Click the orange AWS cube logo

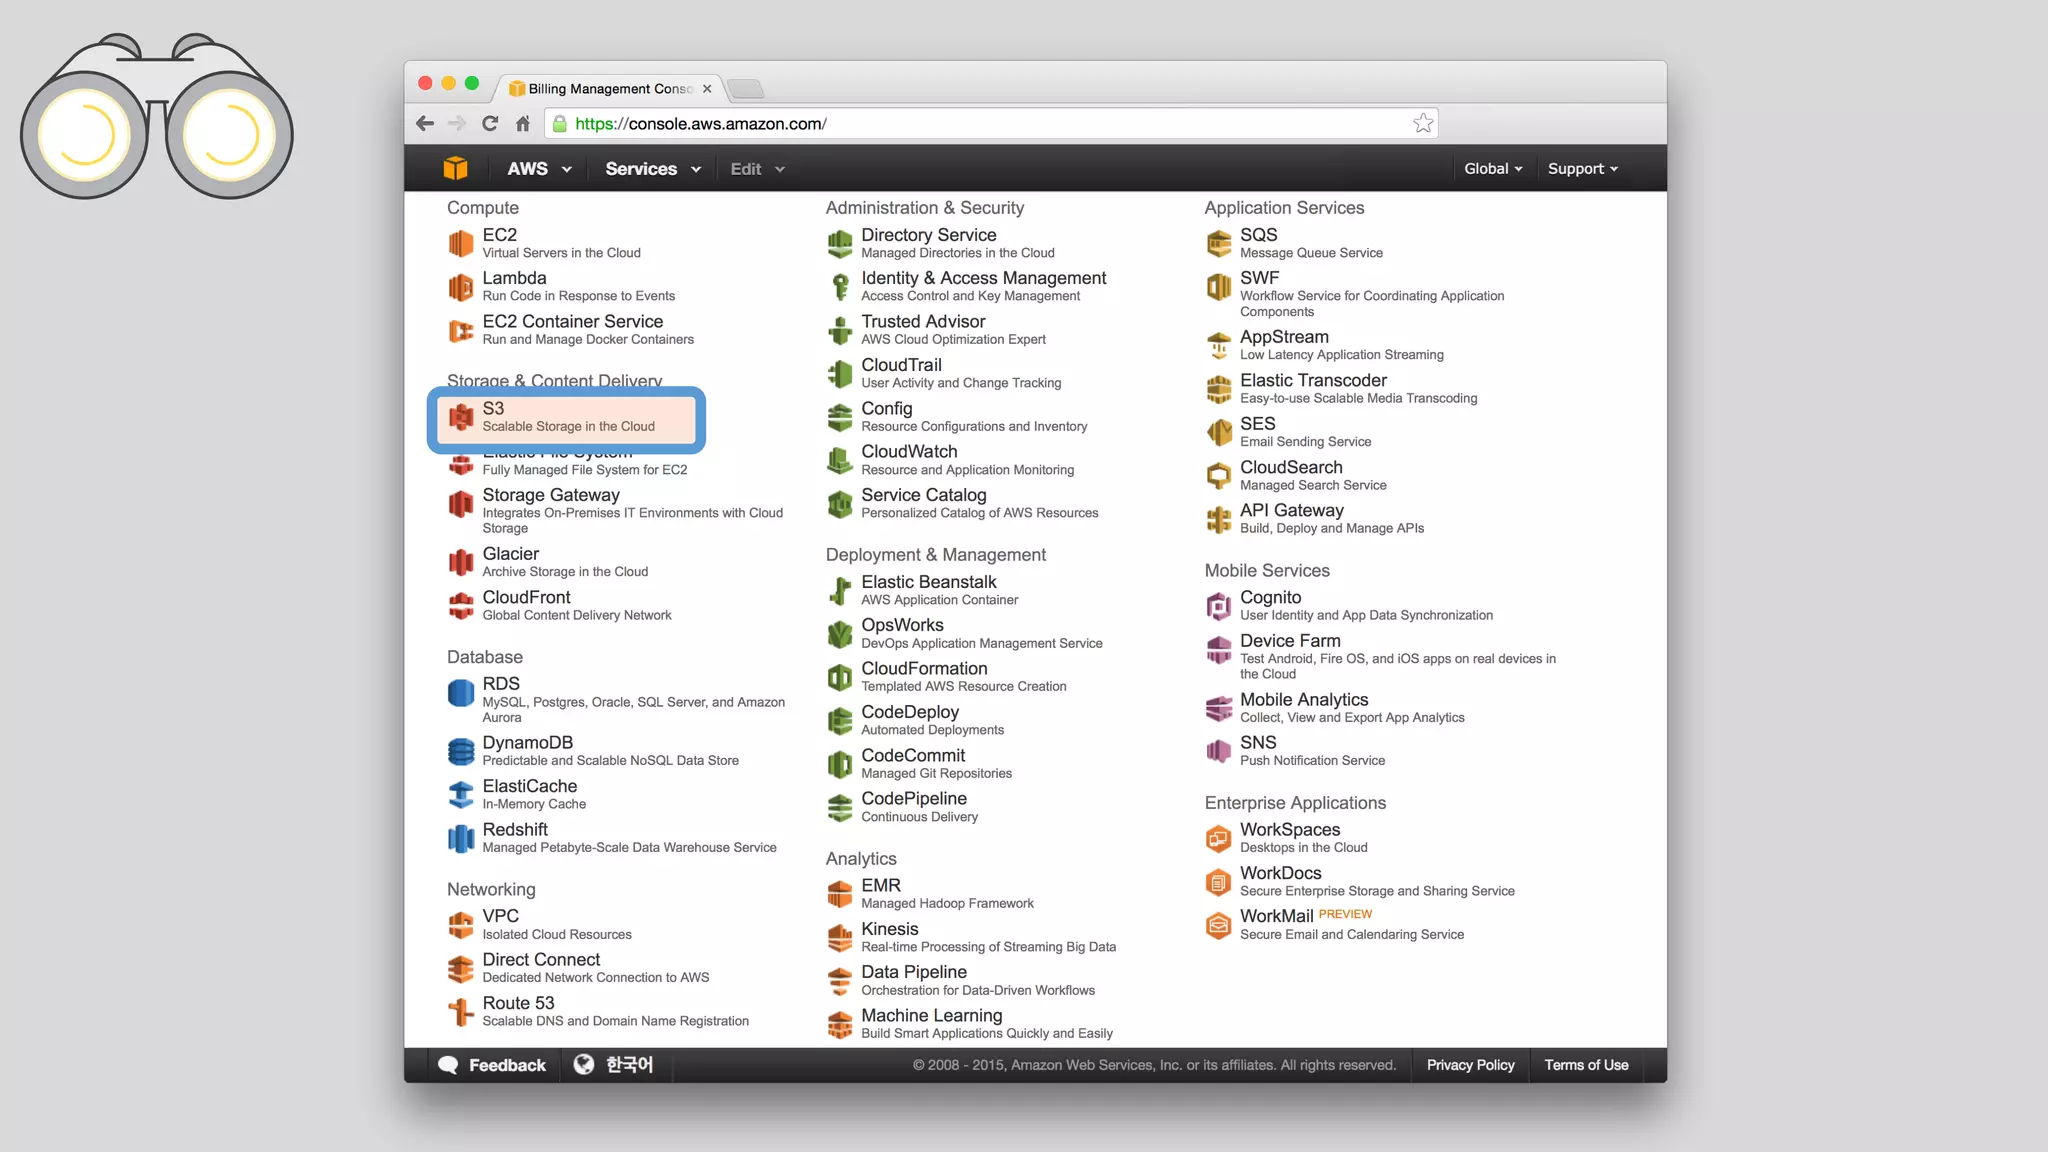click(455, 168)
